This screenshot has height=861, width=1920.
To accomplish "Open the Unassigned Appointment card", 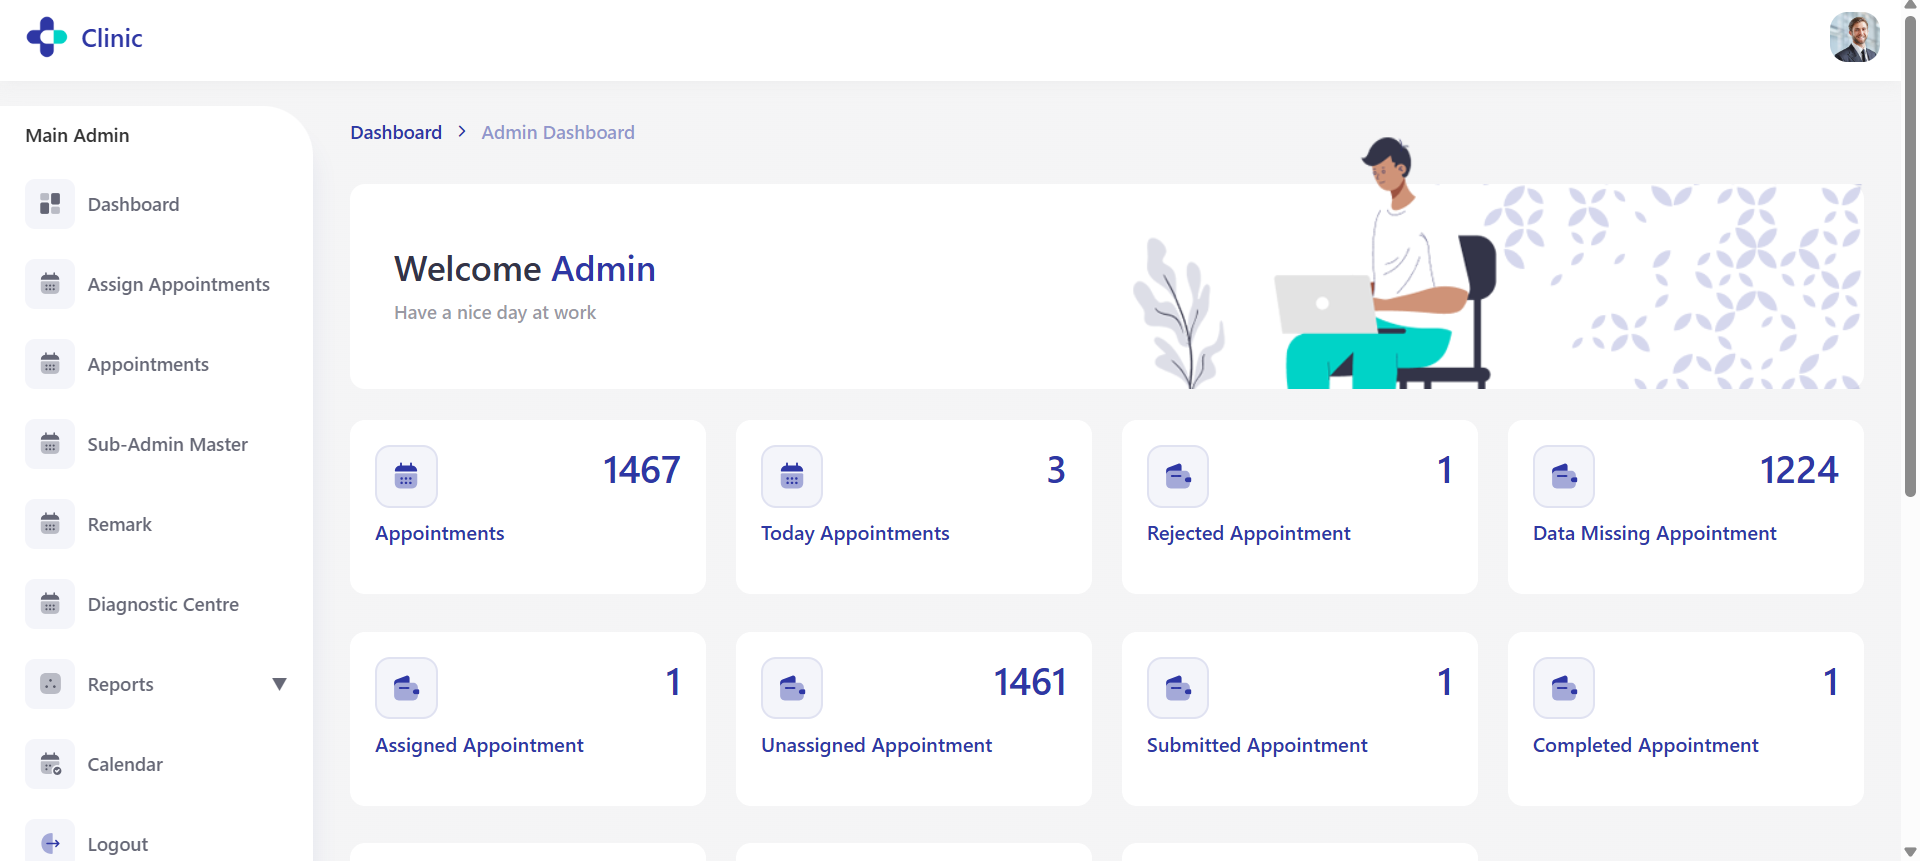I will click(x=876, y=745).
